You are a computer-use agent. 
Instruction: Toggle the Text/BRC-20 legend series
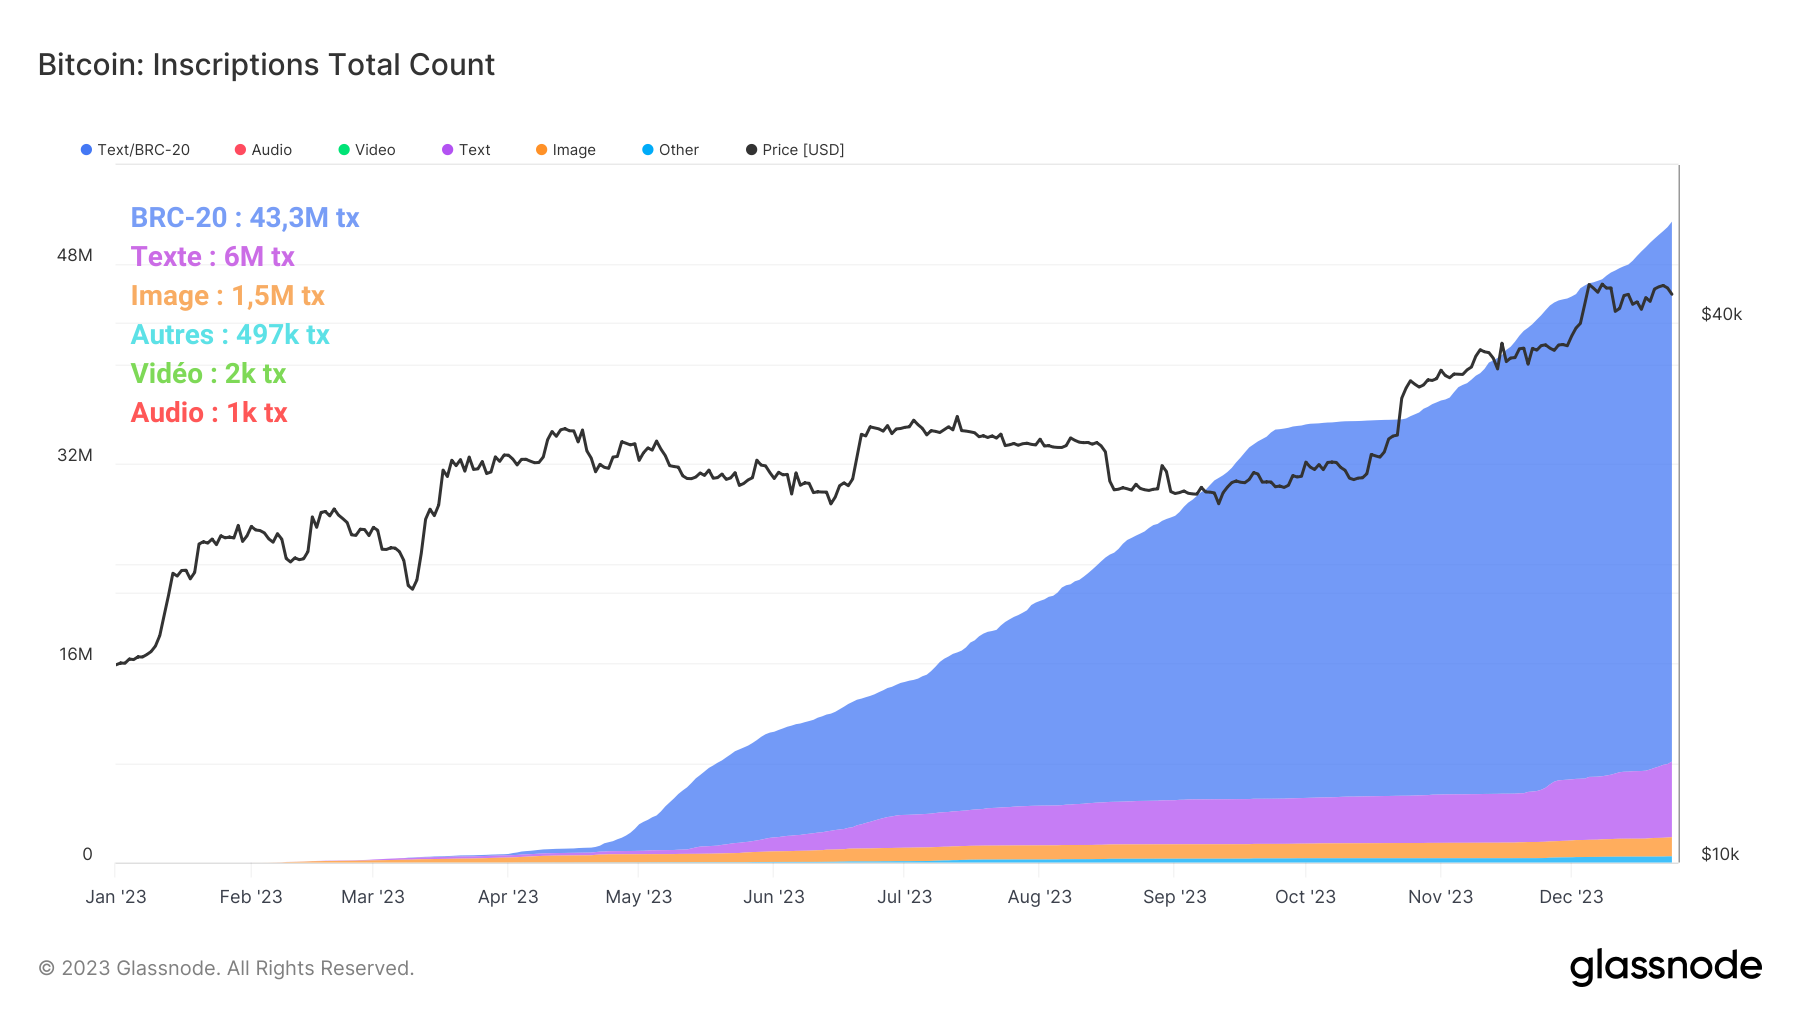point(135,150)
